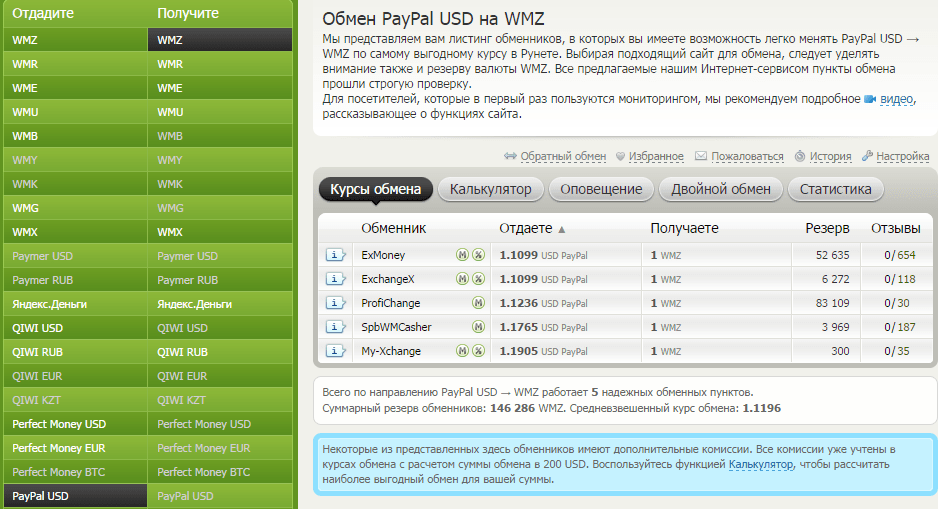Open the История link
Image resolution: width=938 pixels, height=509 pixels.
click(x=830, y=157)
